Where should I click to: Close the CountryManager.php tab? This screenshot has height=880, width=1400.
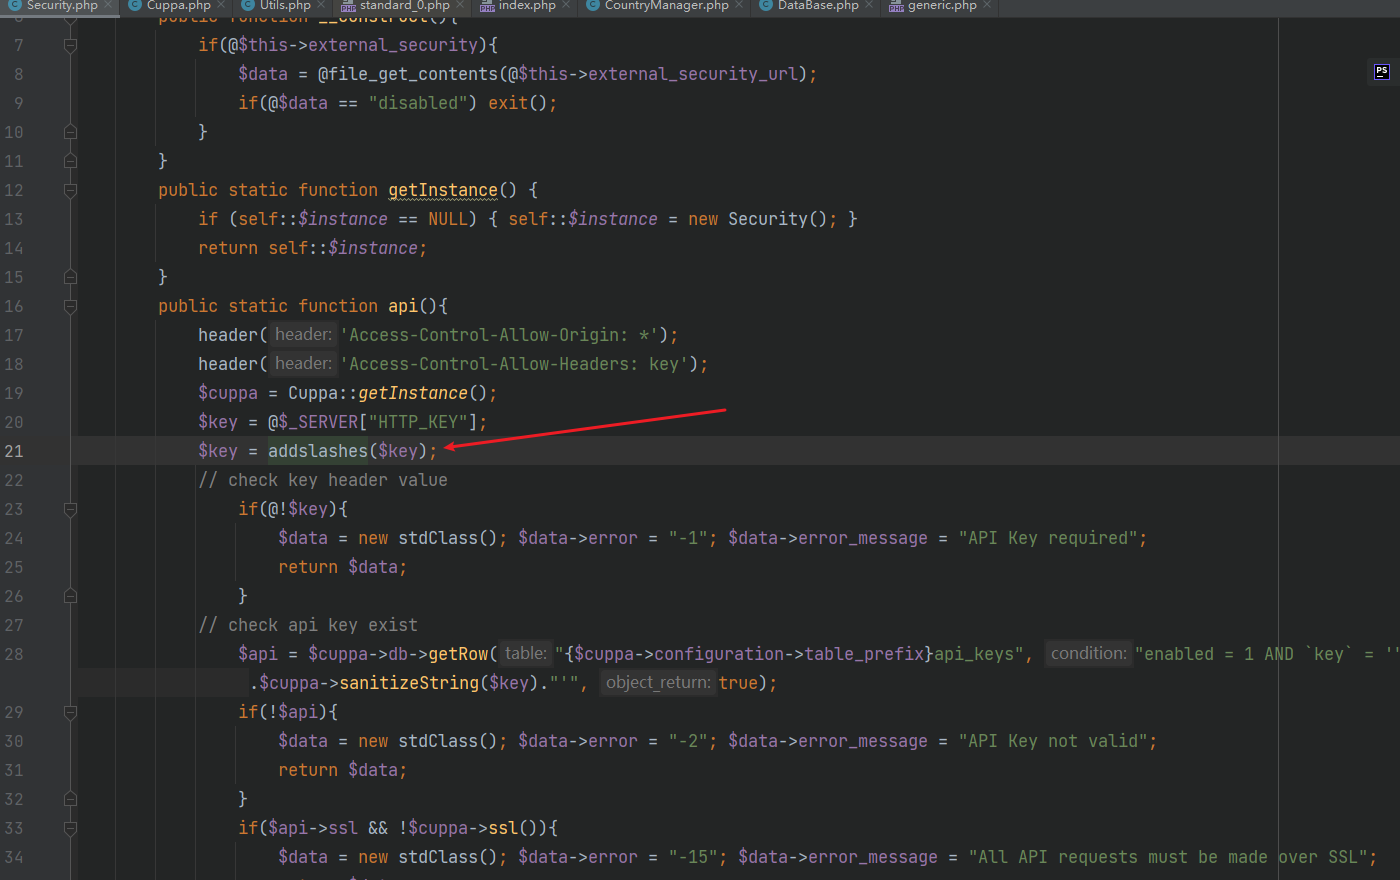[x=739, y=6]
